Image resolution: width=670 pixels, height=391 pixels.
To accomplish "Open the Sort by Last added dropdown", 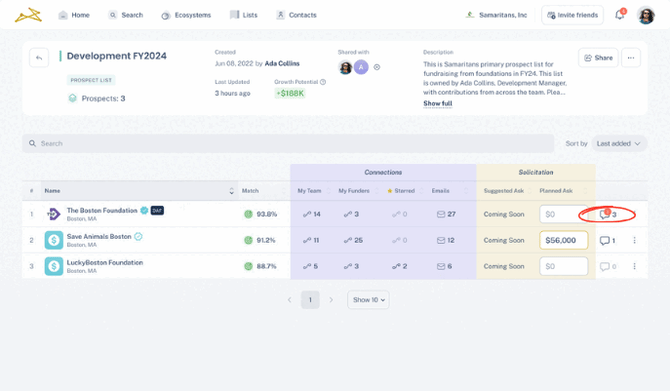I will 618,144.
